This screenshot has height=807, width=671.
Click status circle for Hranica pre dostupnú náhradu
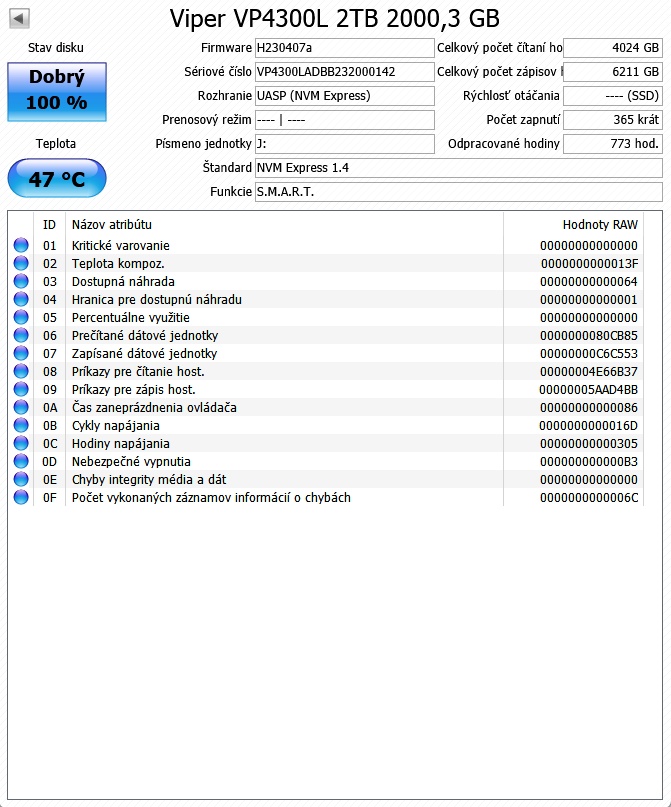(x=21, y=299)
